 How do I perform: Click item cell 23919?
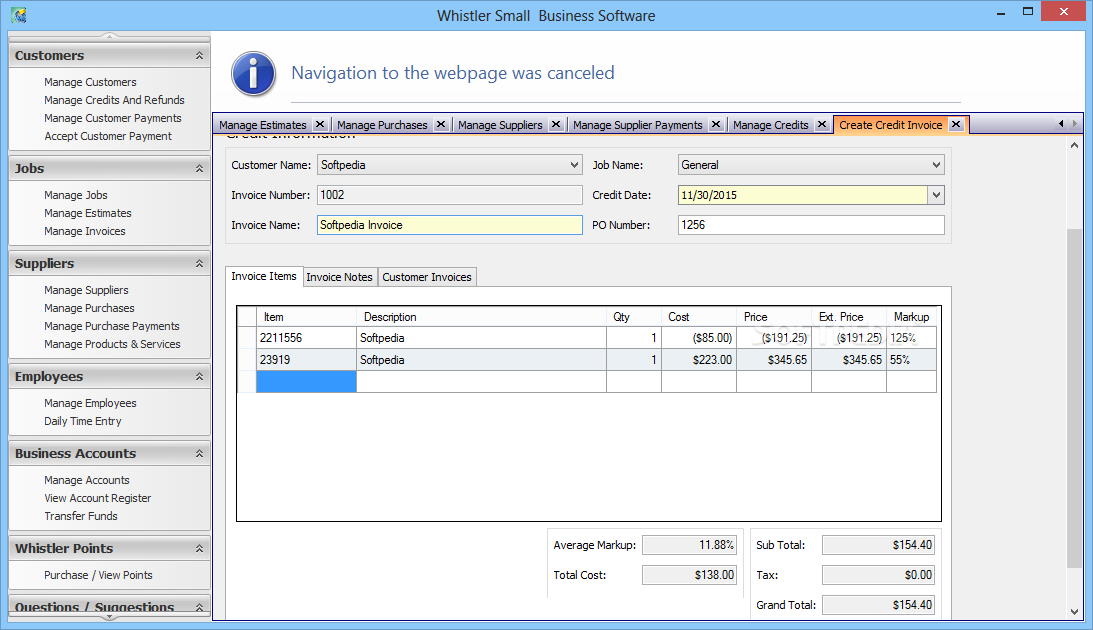[x=306, y=360]
